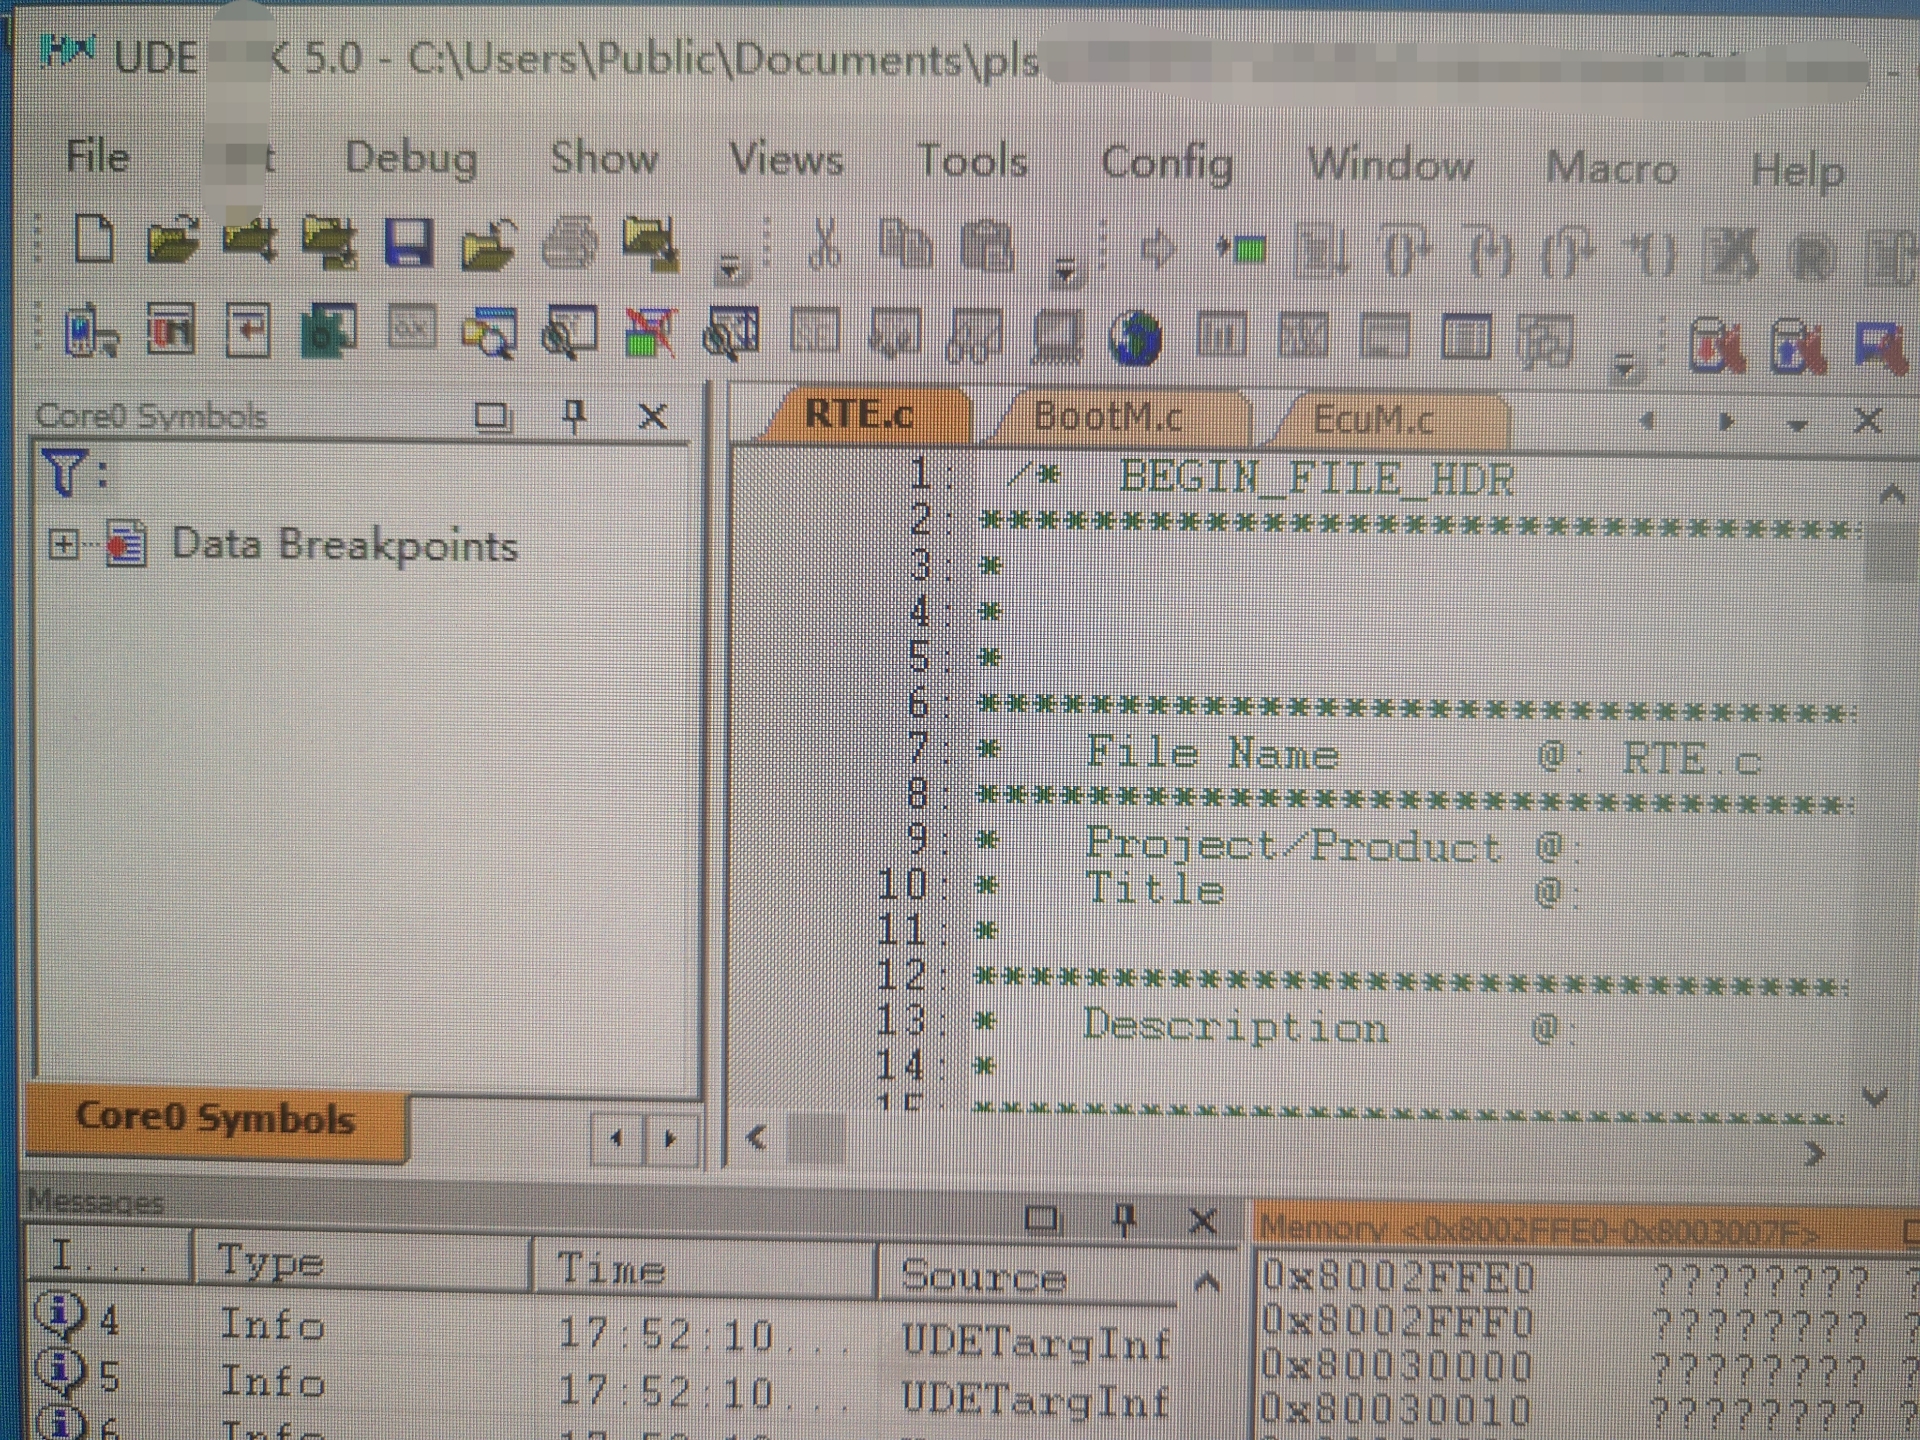
Task: Toggle float button of Core0 Symbols panel
Action: 491,415
